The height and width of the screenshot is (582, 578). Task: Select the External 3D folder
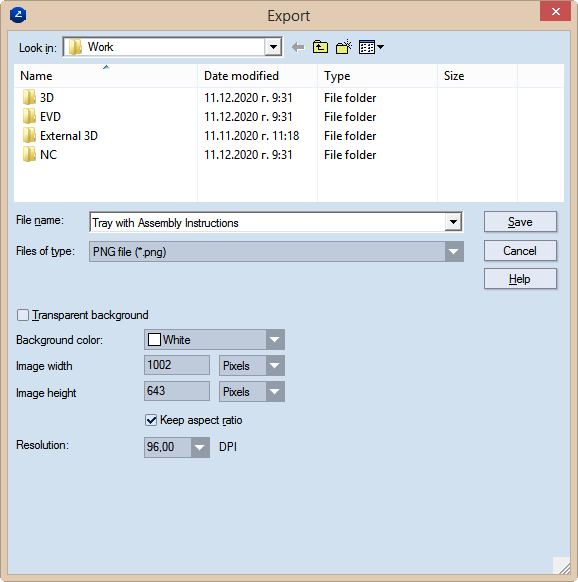(60, 135)
